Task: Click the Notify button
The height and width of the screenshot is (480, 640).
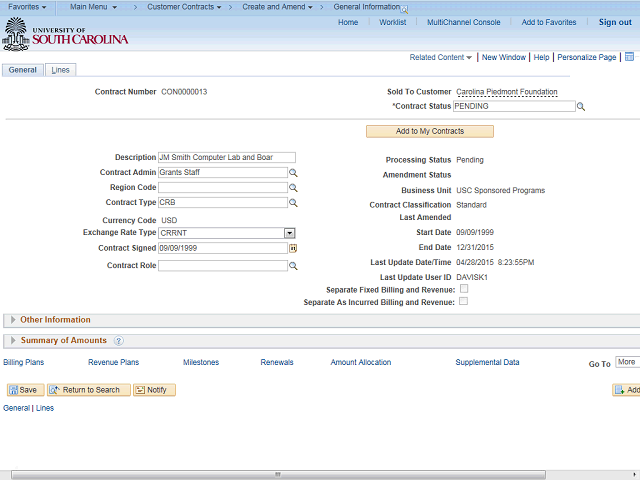Action: point(154,390)
